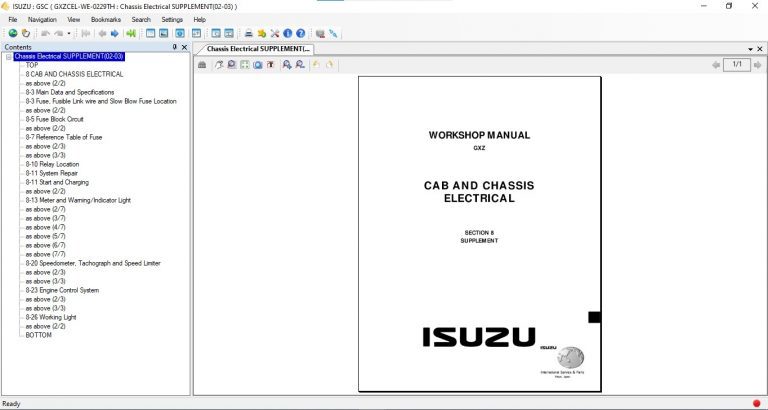Click the gray computer network icon
Viewport: 768px width, 410px height.
[320, 33]
